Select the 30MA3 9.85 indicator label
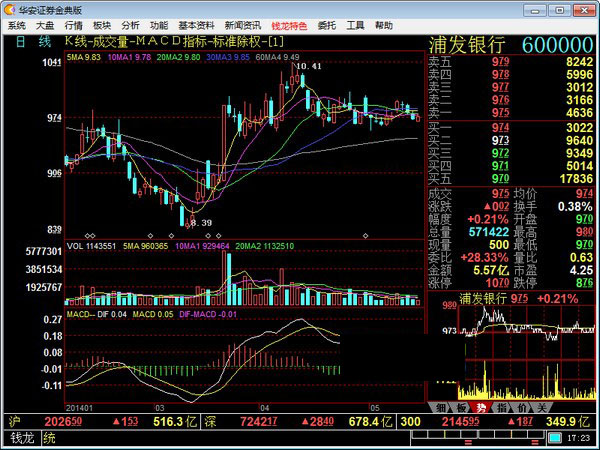600x450 pixels. point(228,57)
